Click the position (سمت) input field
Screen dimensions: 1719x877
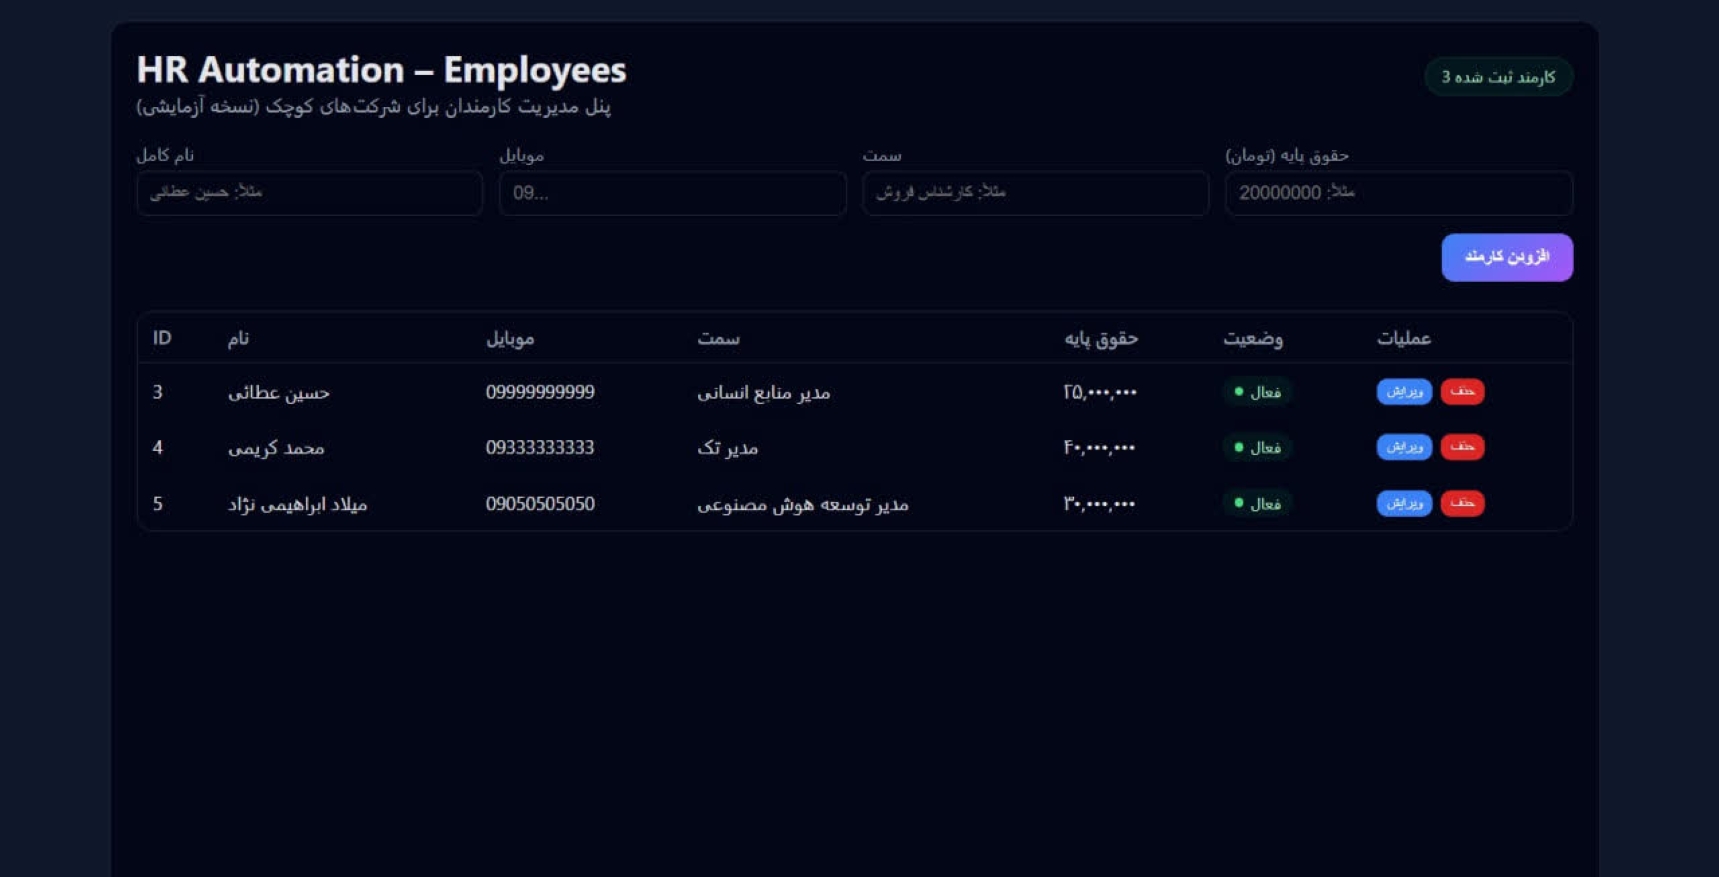coord(1035,193)
